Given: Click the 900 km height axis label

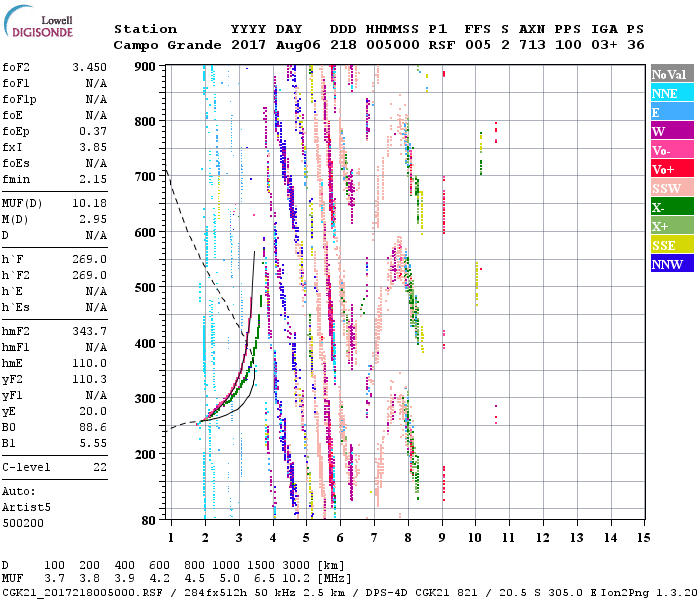Looking at the screenshot, I should pos(146,66).
